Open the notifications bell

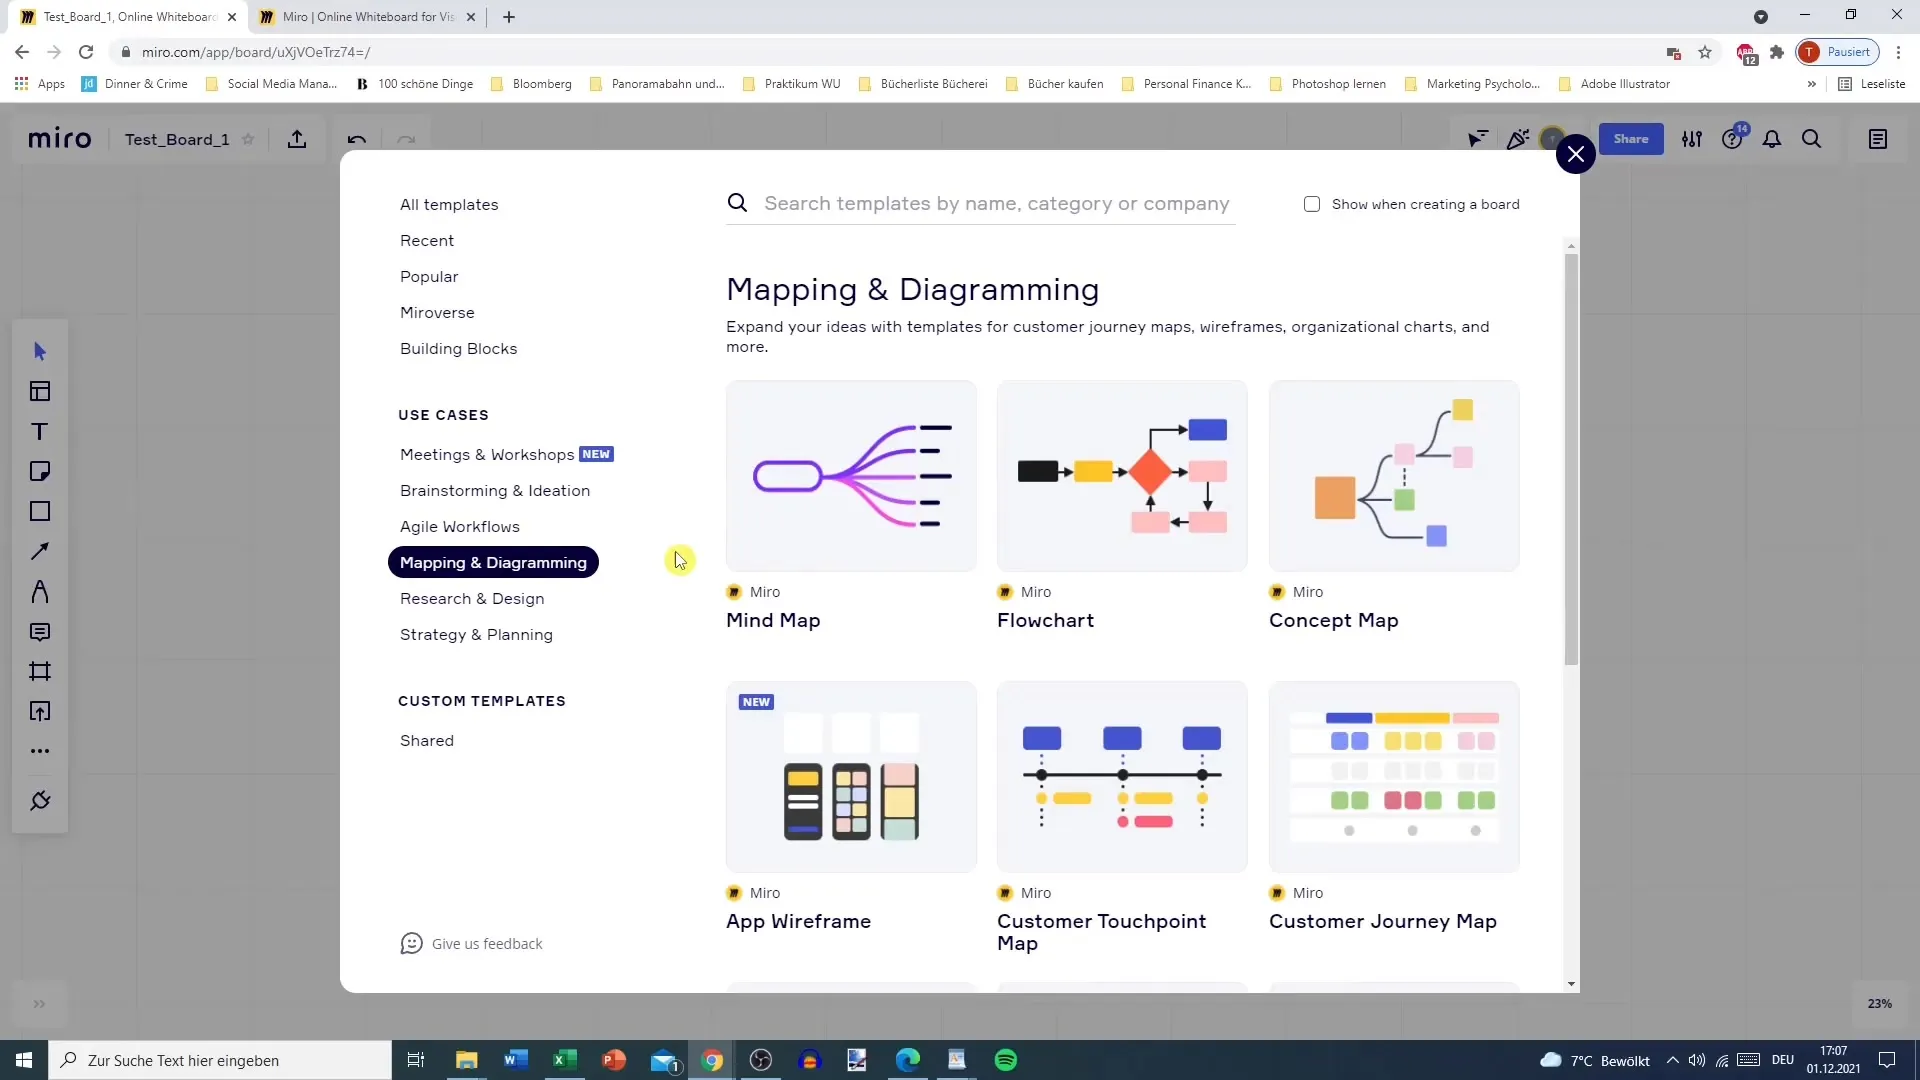point(1772,139)
